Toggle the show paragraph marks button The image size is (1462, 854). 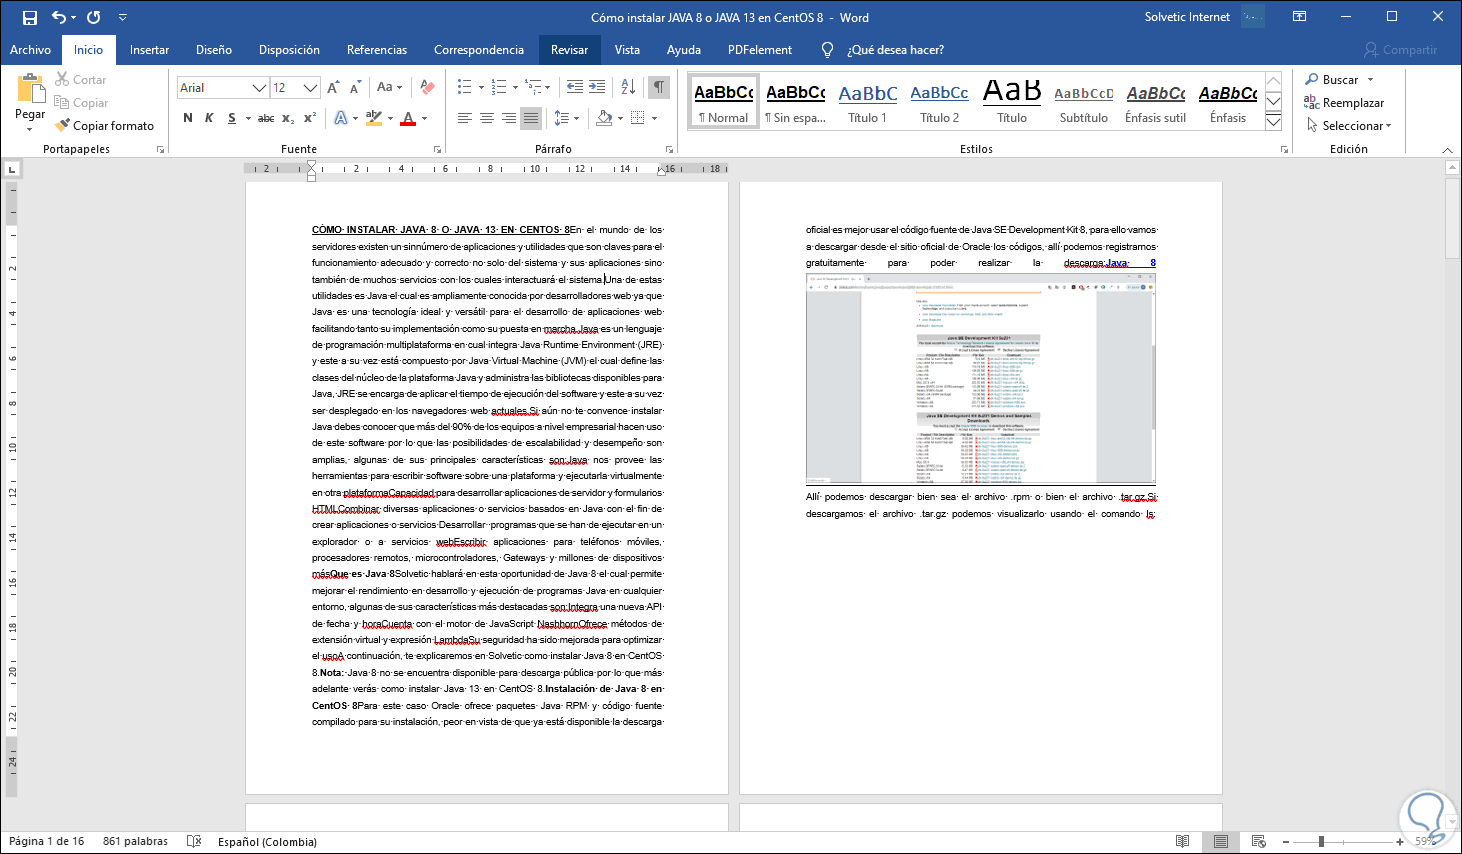coord(659,87)
